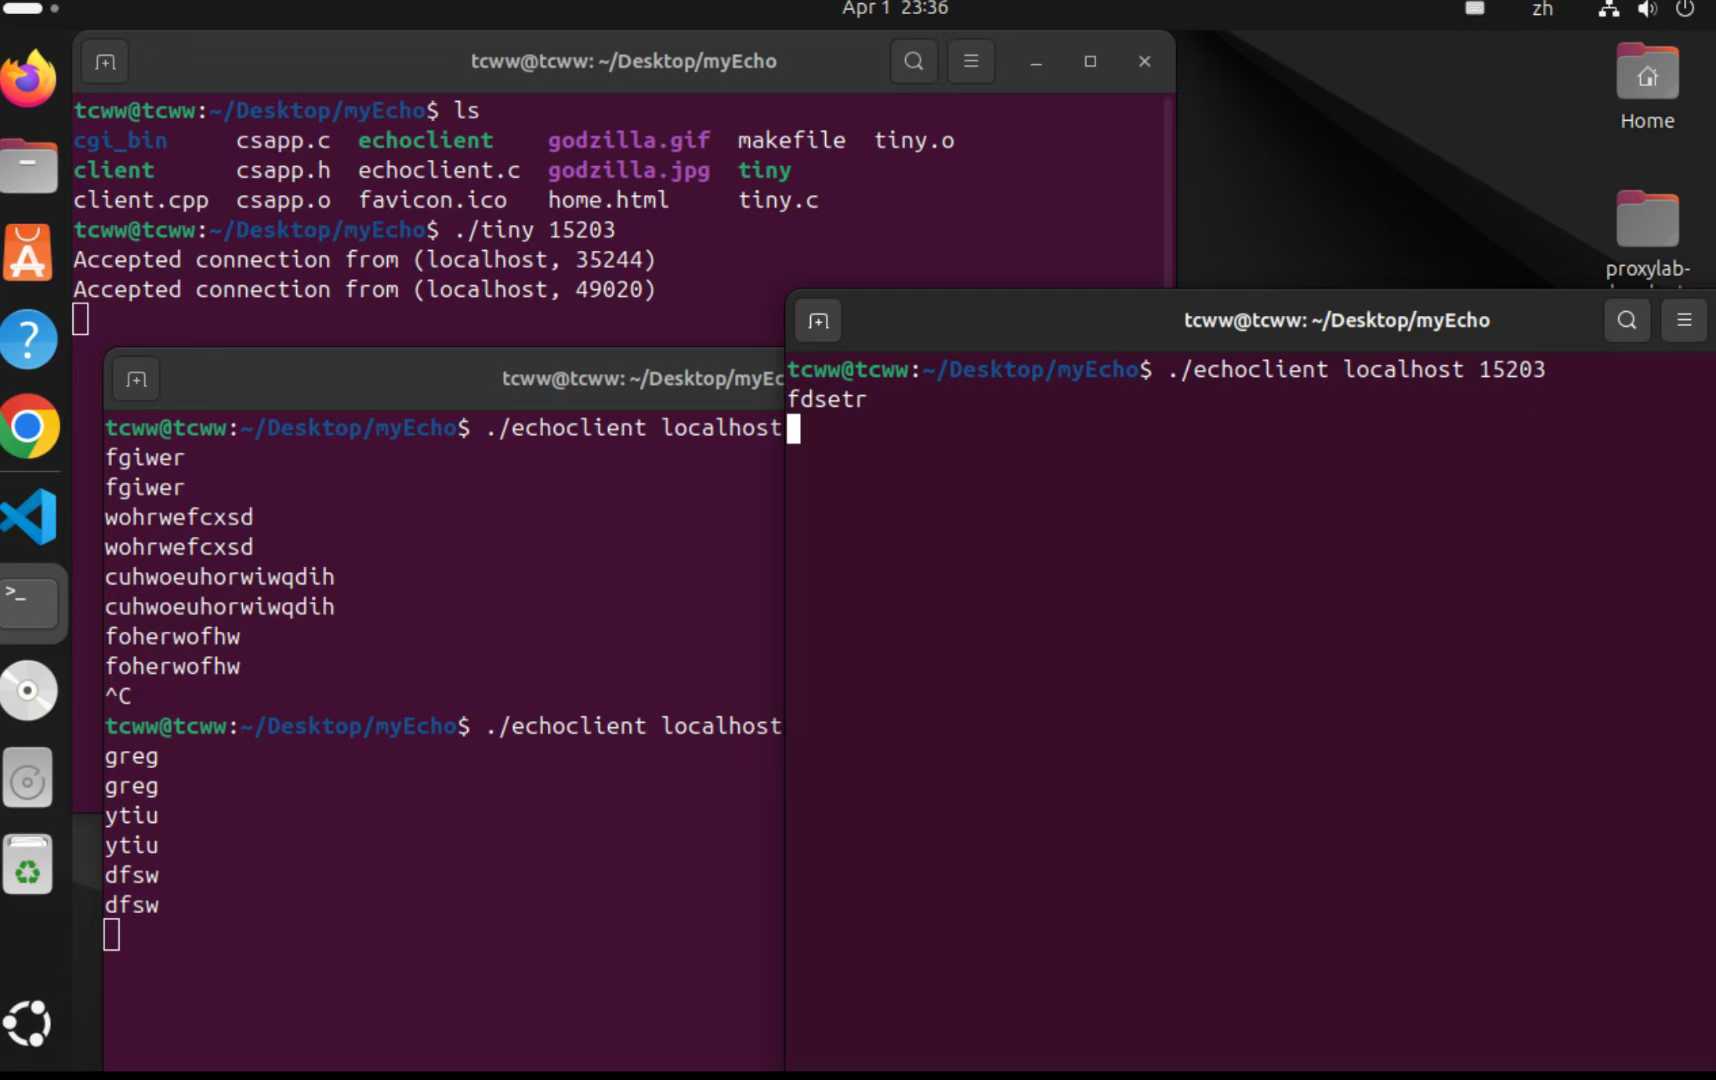Launch Ubuntu Software app store

(x=28, y=252)
